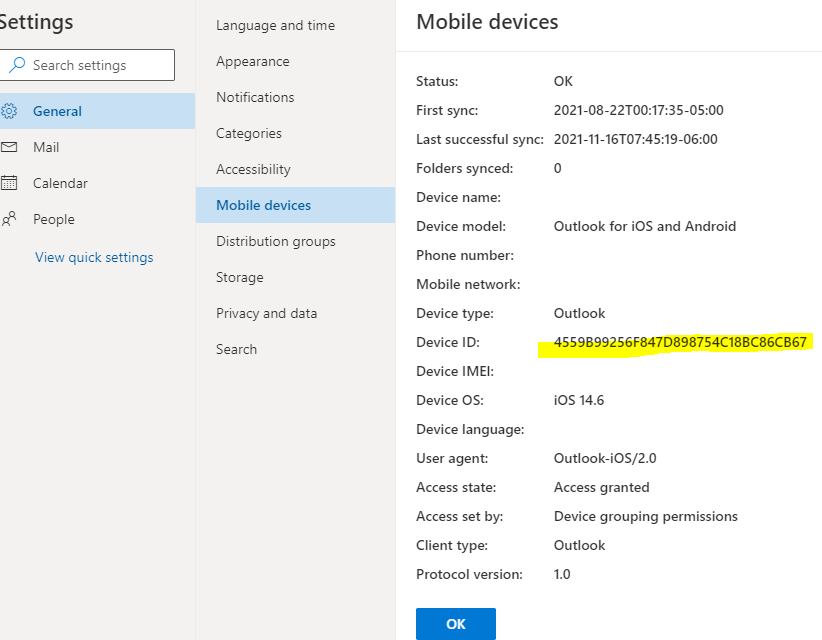
Task: Click the General gear icon
Action: [9, 111]
